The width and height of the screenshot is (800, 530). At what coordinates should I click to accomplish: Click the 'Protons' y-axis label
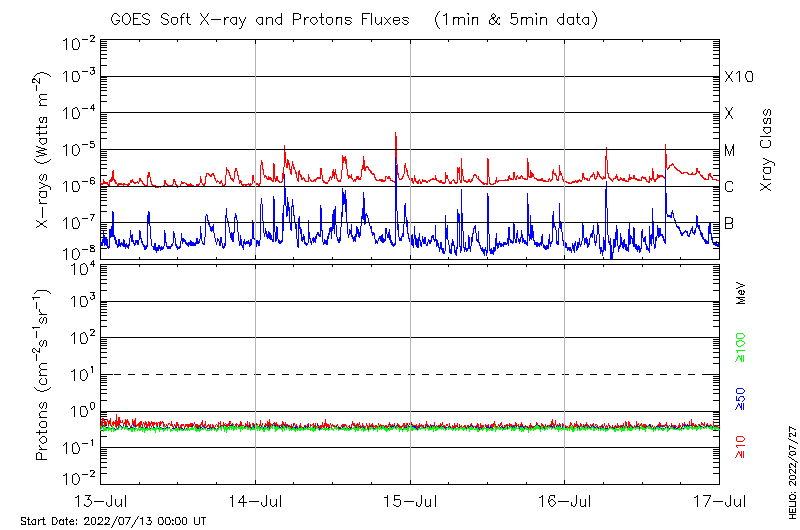point(43,374)
